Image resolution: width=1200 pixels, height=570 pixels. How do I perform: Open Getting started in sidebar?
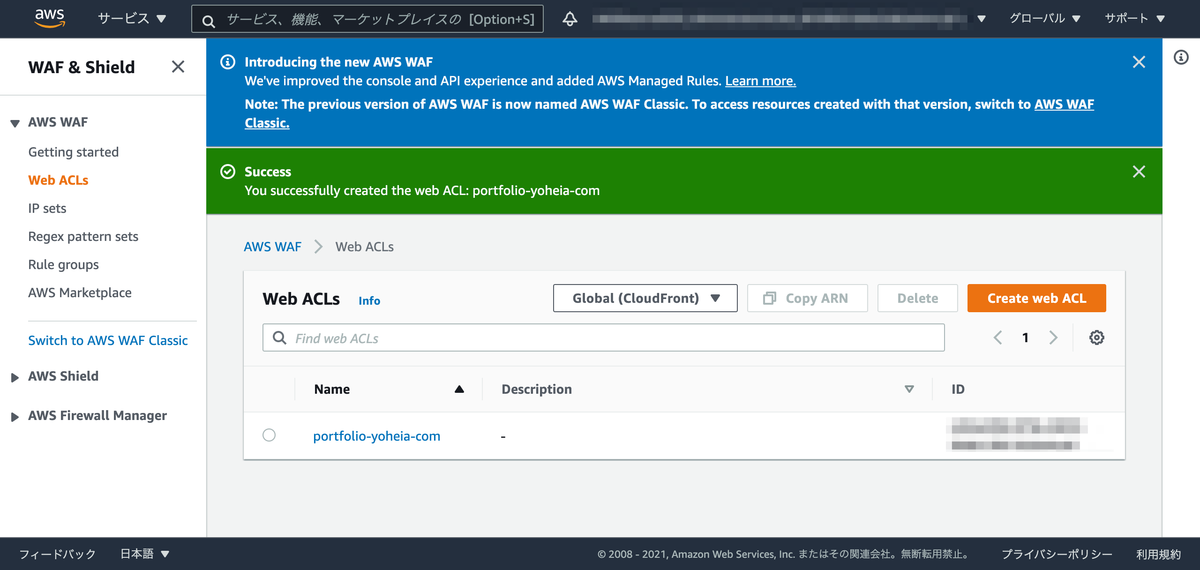tap(73, 152)
